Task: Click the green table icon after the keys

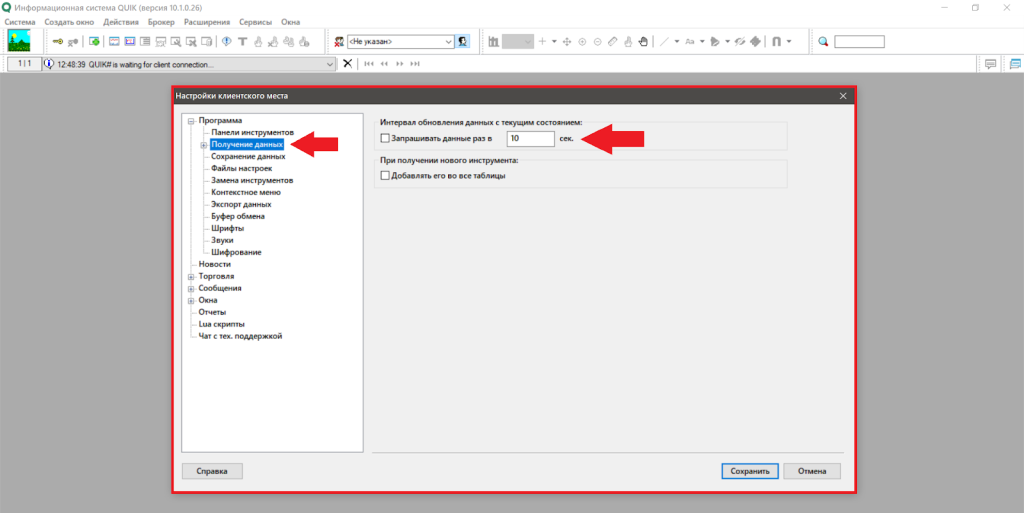Action: 94,42
